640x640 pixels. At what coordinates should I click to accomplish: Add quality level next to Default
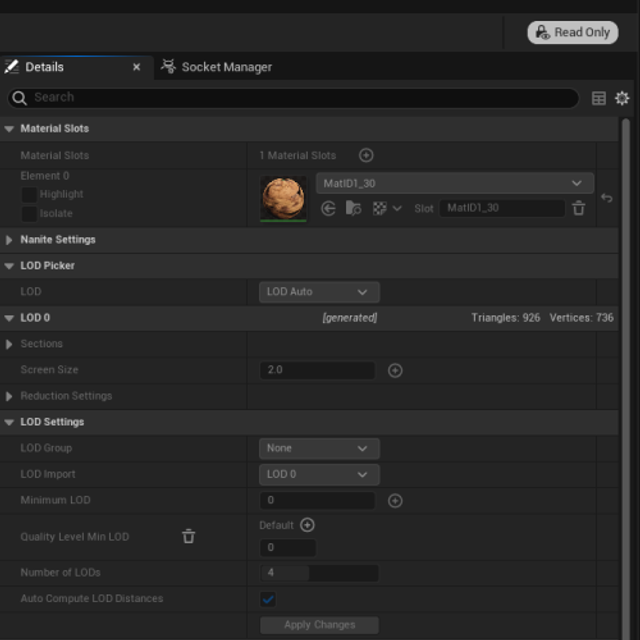pyautogui.click(x=307, y=525)
